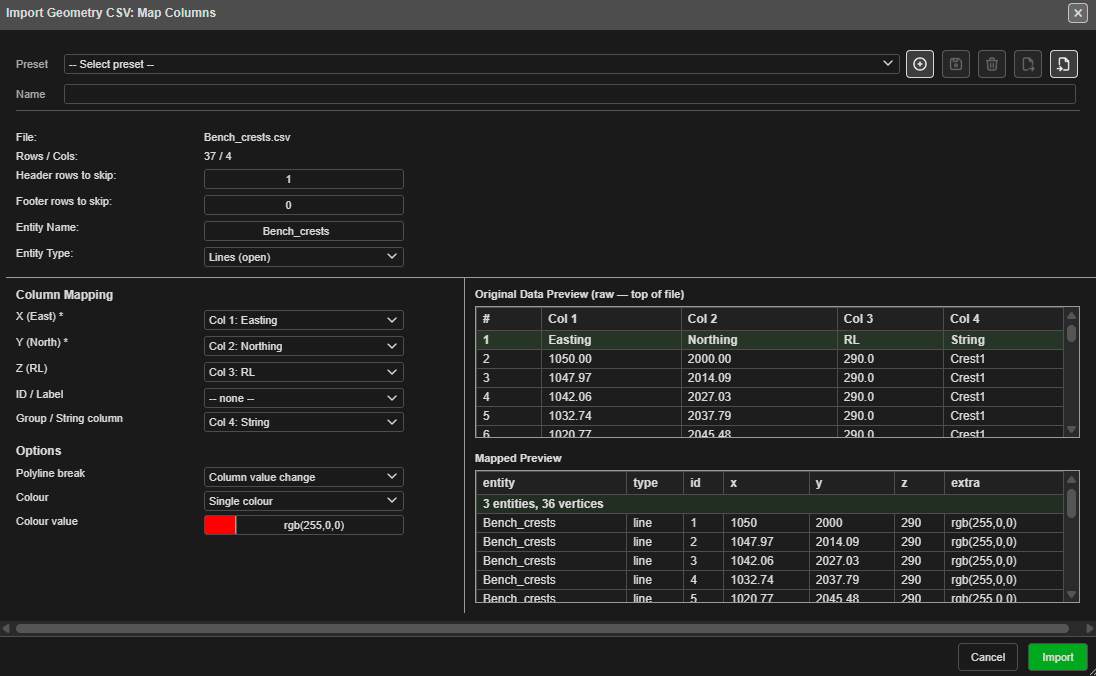Image resolution: width=1096 pixels, height=676 pixels.
Task: Click the Cancel button
Action: click(988, 657)
